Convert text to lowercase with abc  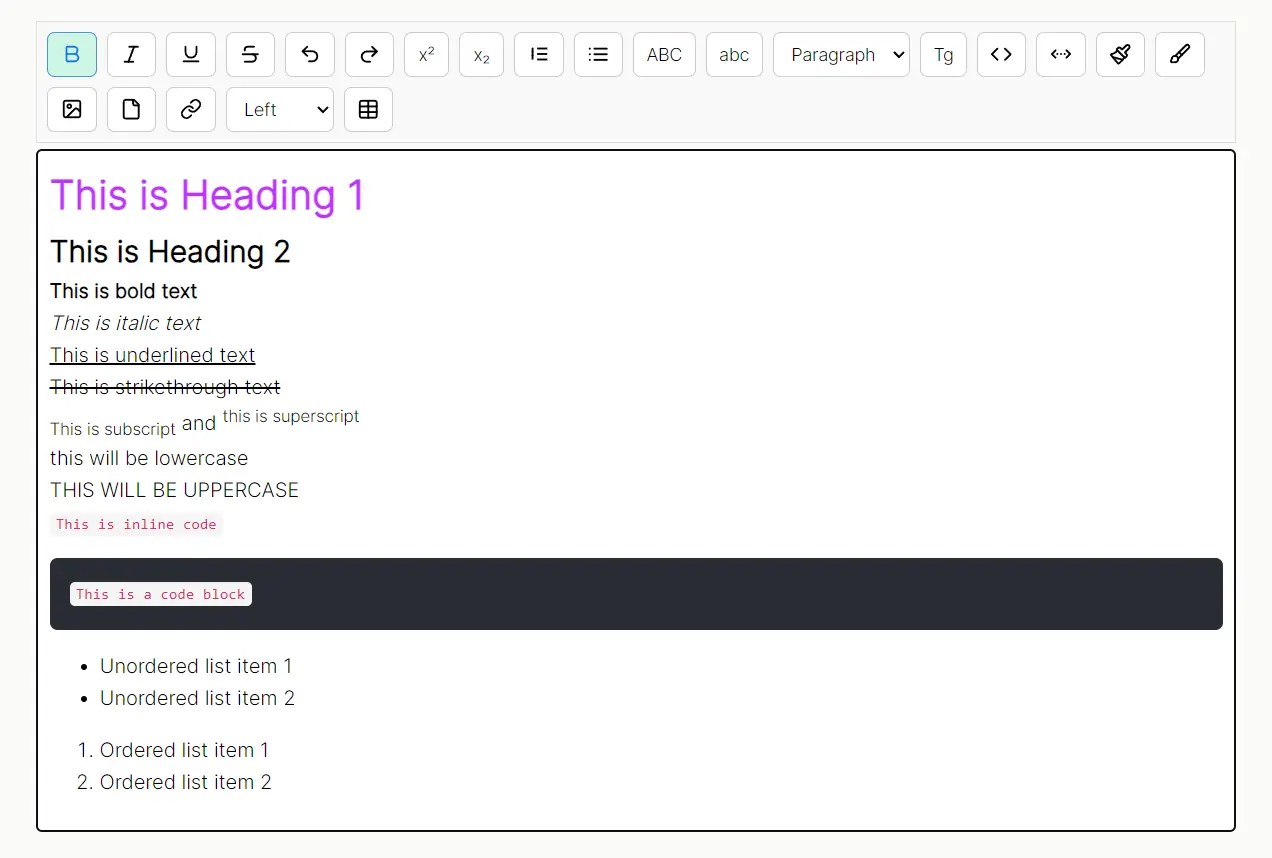tap(734, 55)
